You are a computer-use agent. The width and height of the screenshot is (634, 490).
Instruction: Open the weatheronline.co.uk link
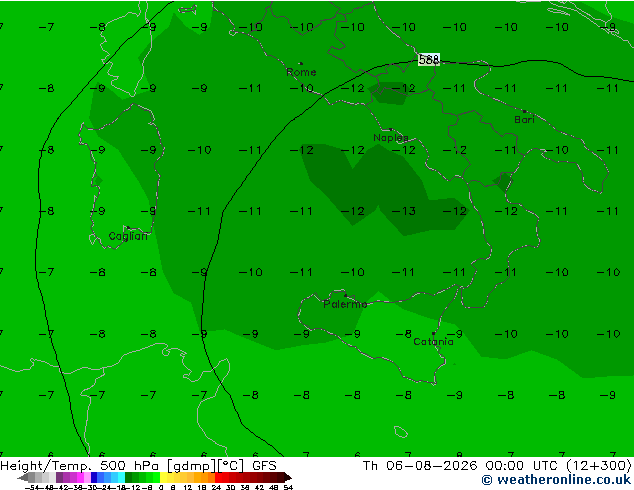556,480
